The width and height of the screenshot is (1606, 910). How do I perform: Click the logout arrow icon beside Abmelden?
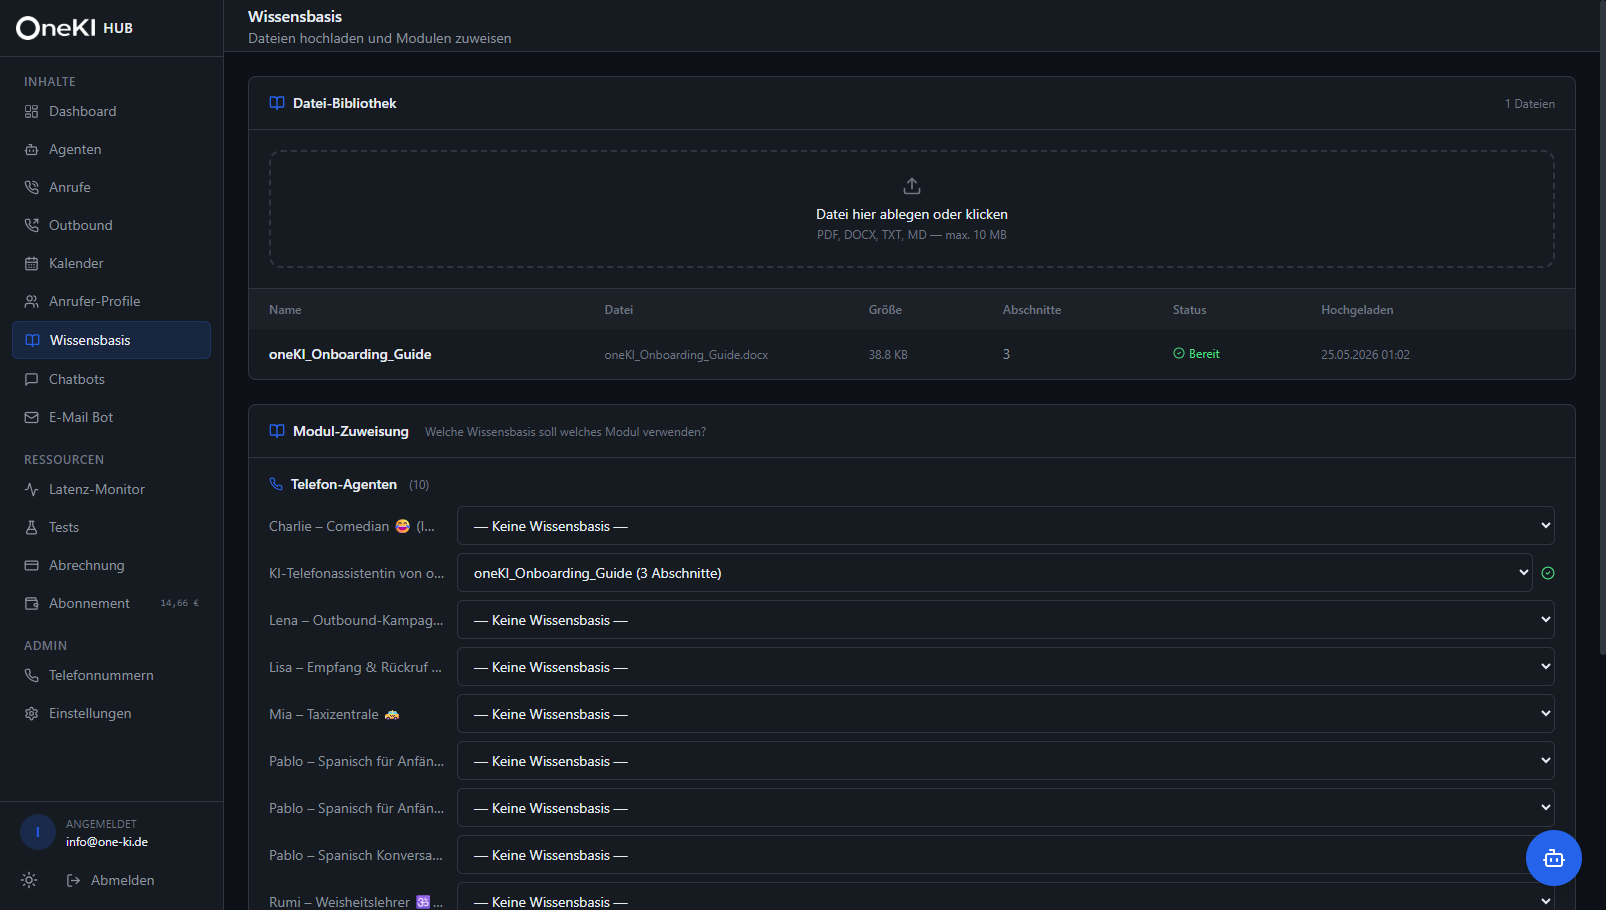73,880
